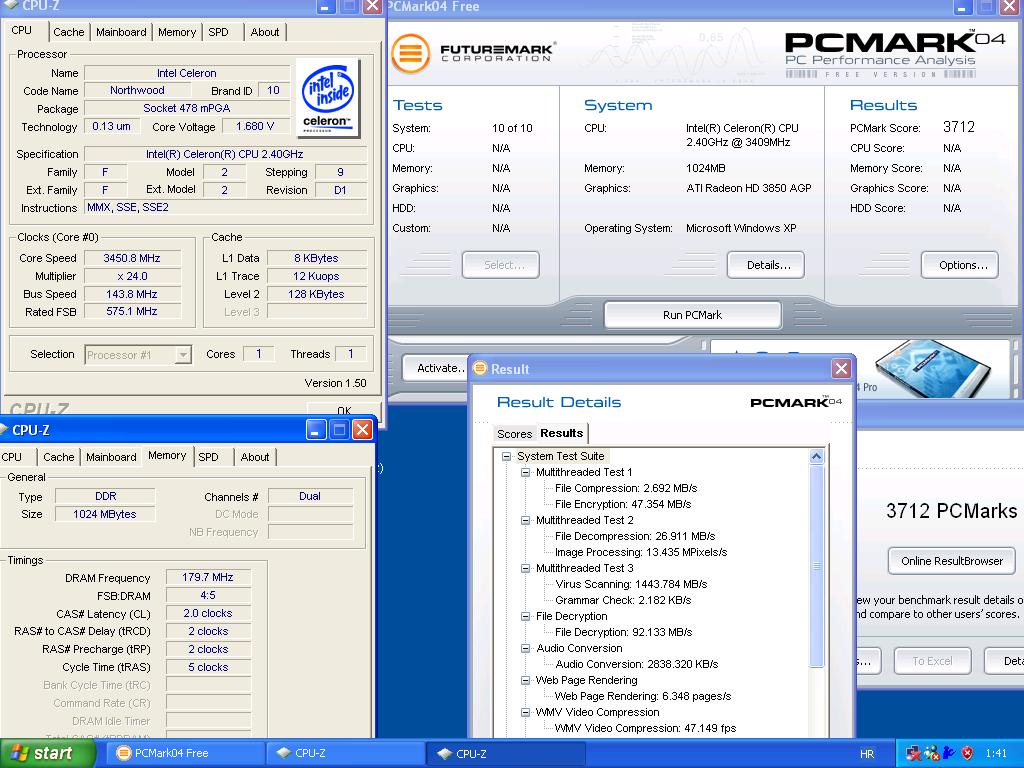Click the Multiplier value x 24.0
Viewport: 1024px width, 768px height.
pos(131,276)
